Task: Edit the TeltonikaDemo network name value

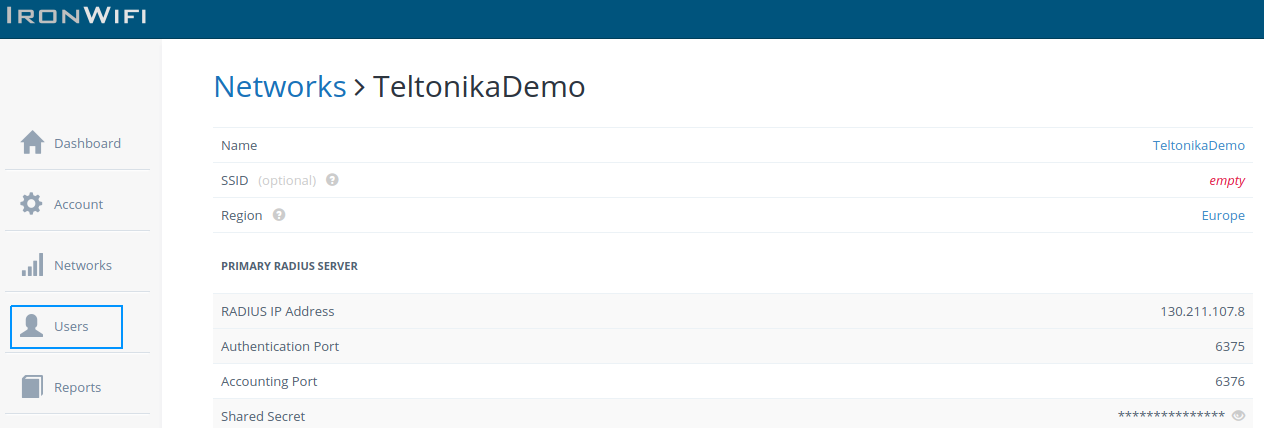Action: [1198, 145]
